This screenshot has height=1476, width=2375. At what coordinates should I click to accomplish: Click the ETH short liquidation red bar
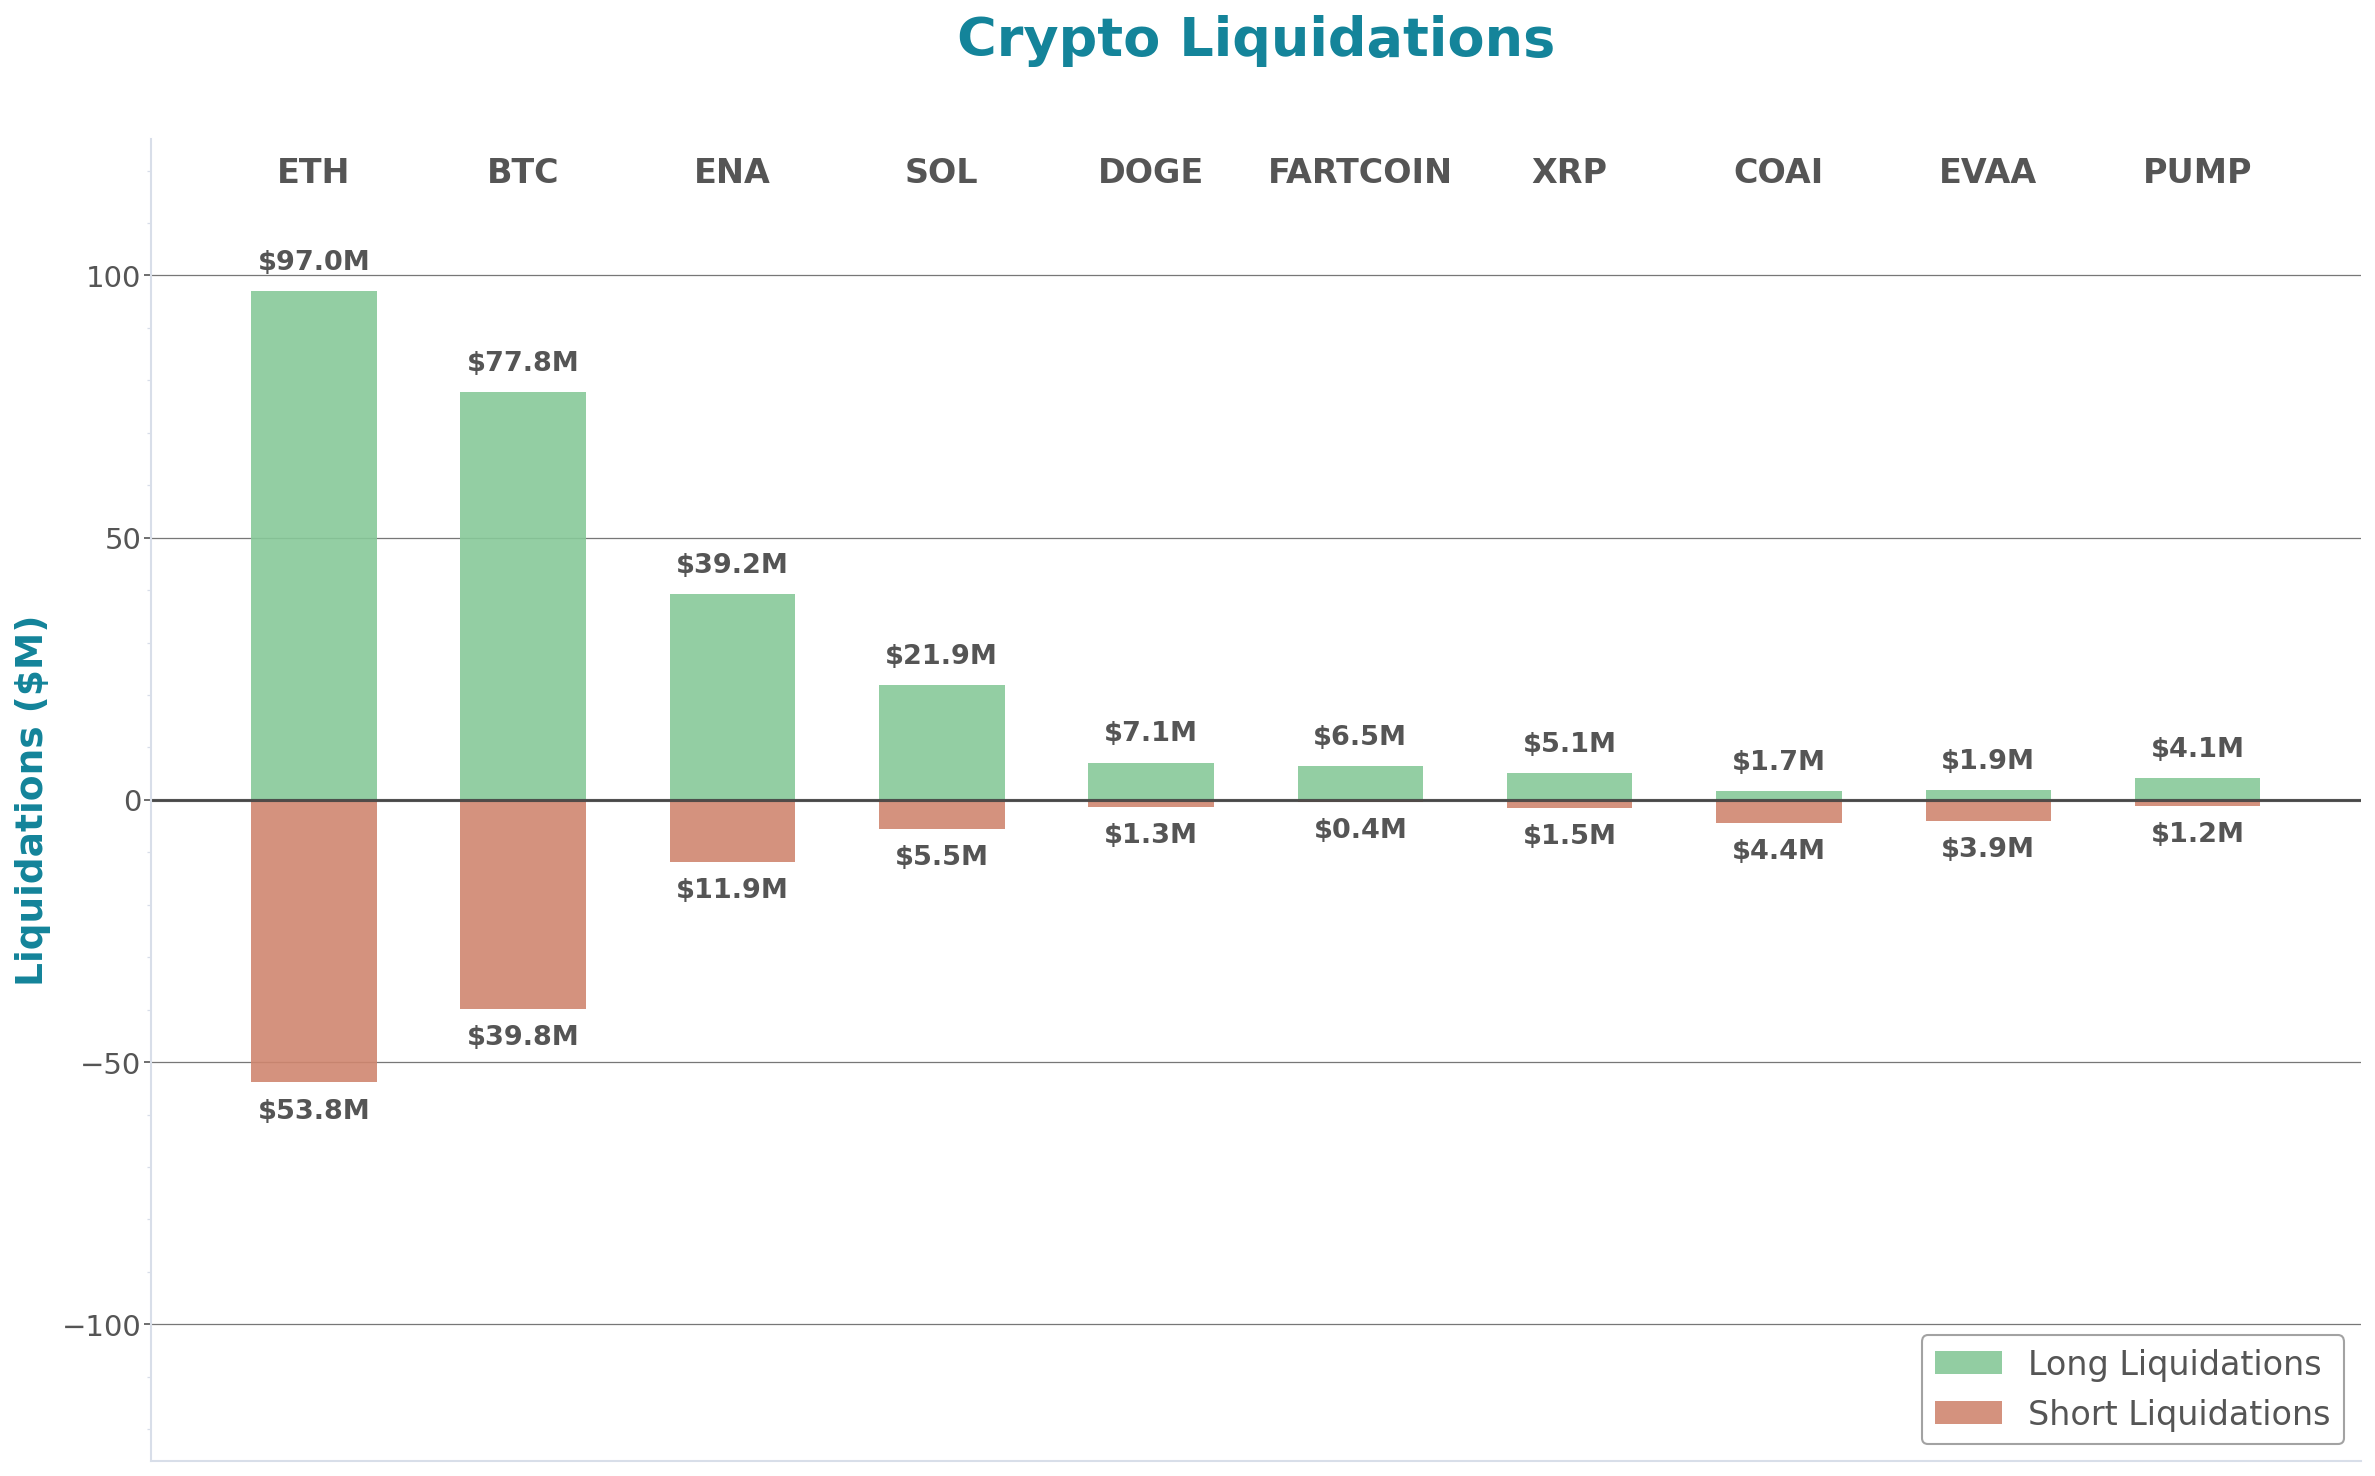tap(313, 940)
